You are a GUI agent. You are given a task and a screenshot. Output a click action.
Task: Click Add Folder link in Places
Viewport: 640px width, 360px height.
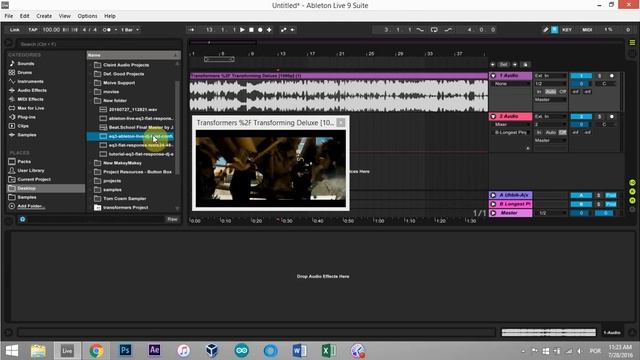pyautogui.click(x=31, y=206)
